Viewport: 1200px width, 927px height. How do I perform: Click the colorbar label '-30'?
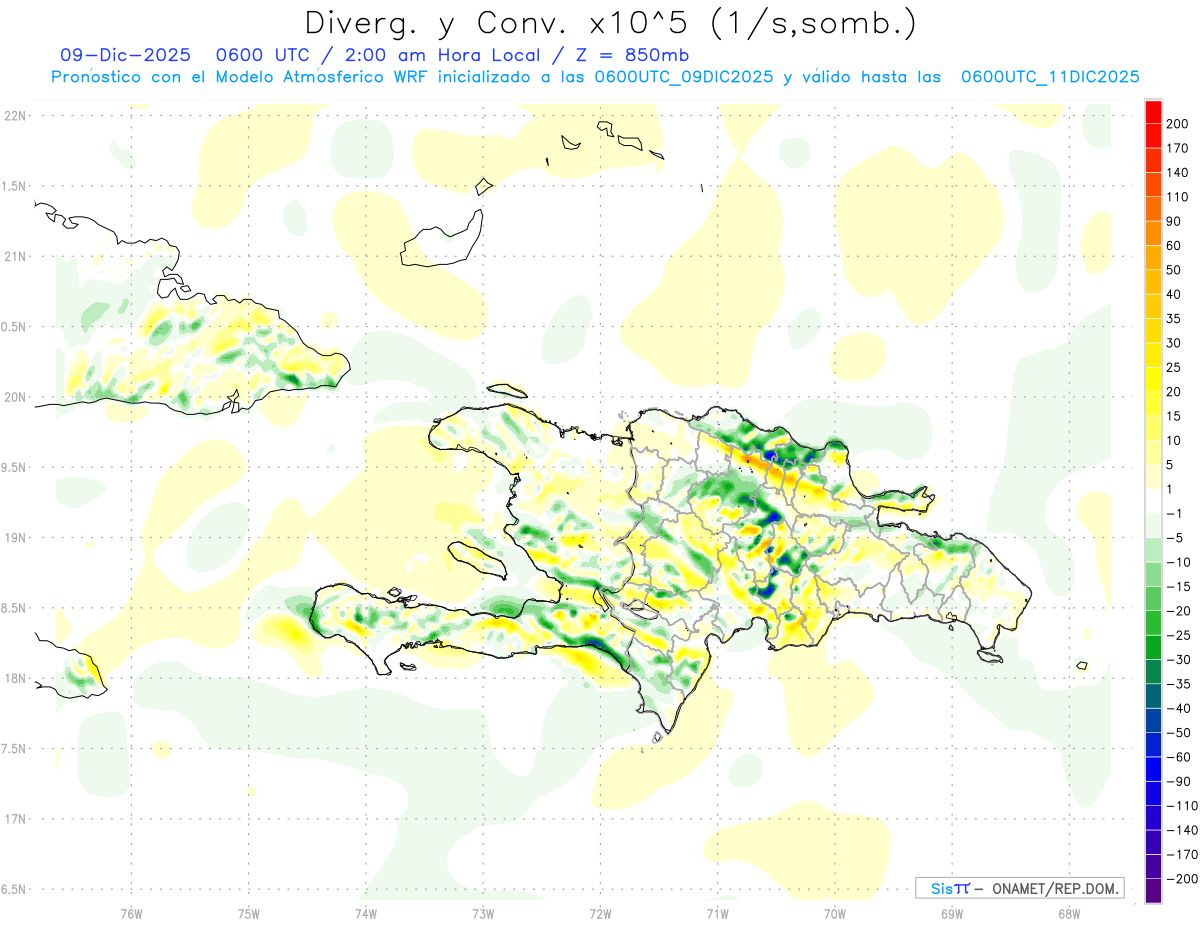pos(1178,660)
